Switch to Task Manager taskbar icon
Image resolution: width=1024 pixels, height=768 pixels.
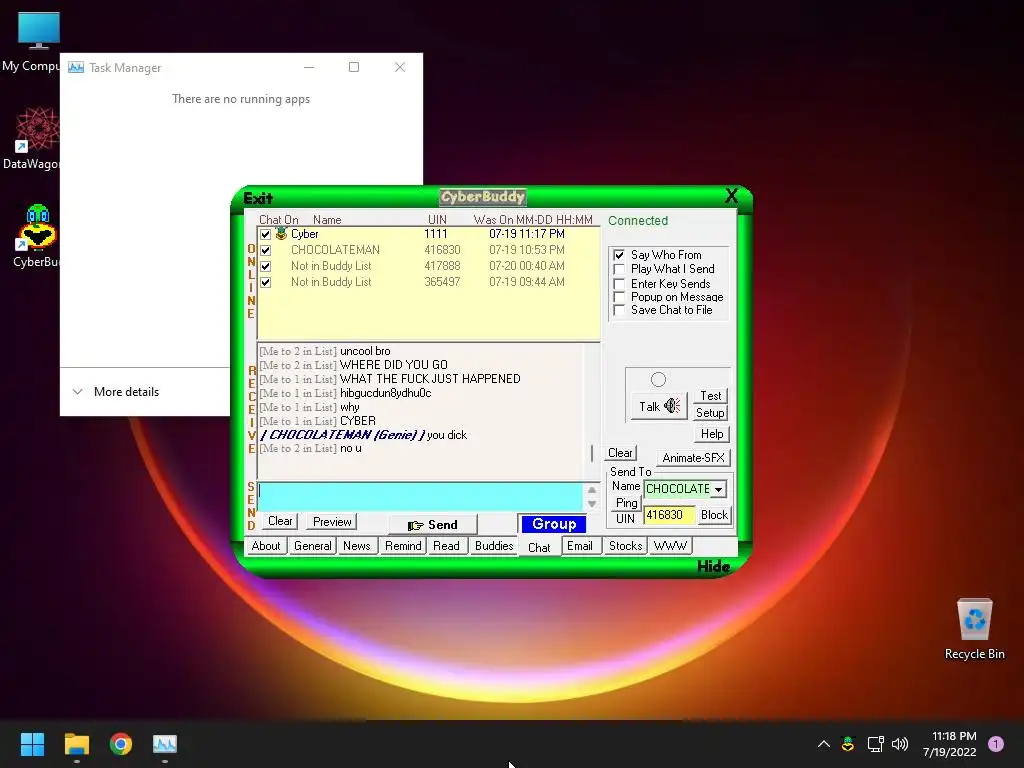coord(165,744)
